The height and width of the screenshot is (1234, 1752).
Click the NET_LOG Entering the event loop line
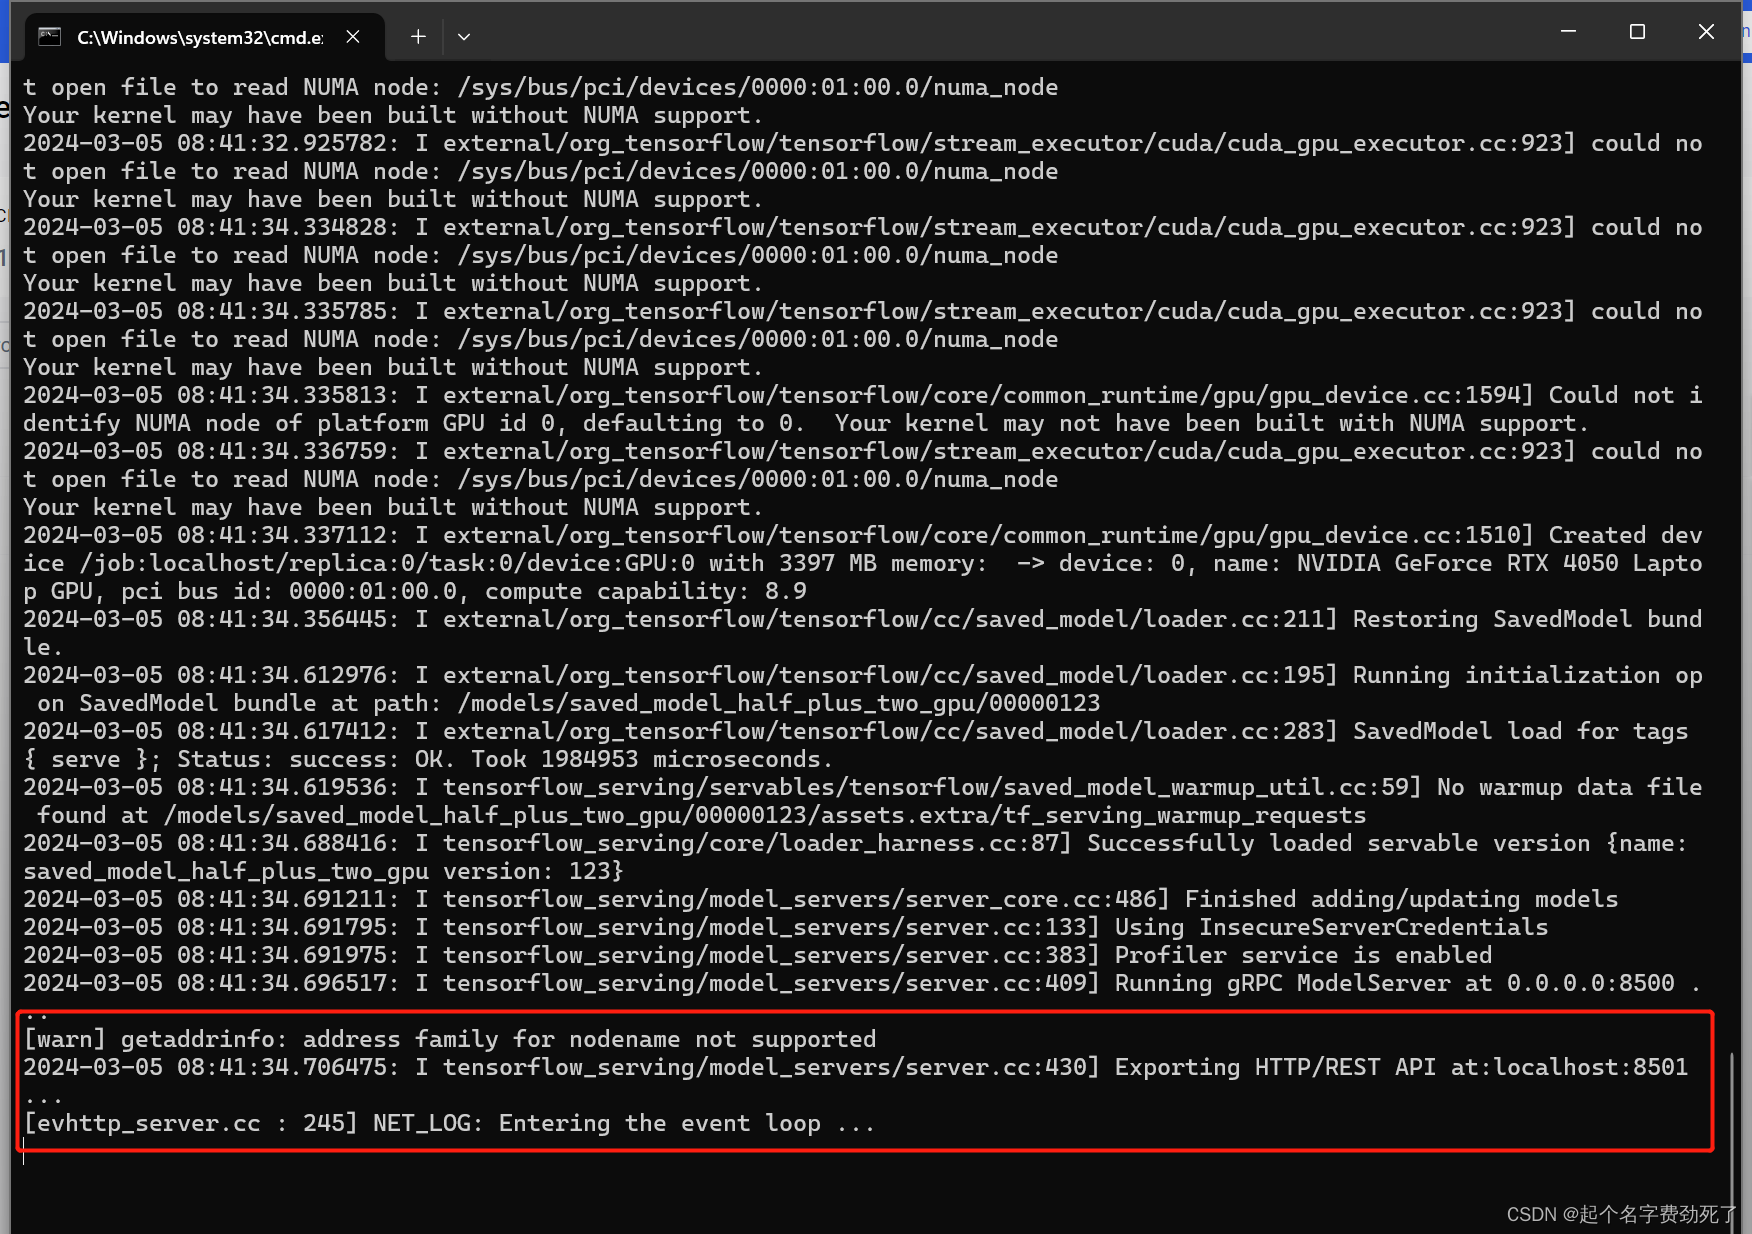pyautogui.click(x=450, y=1122)
